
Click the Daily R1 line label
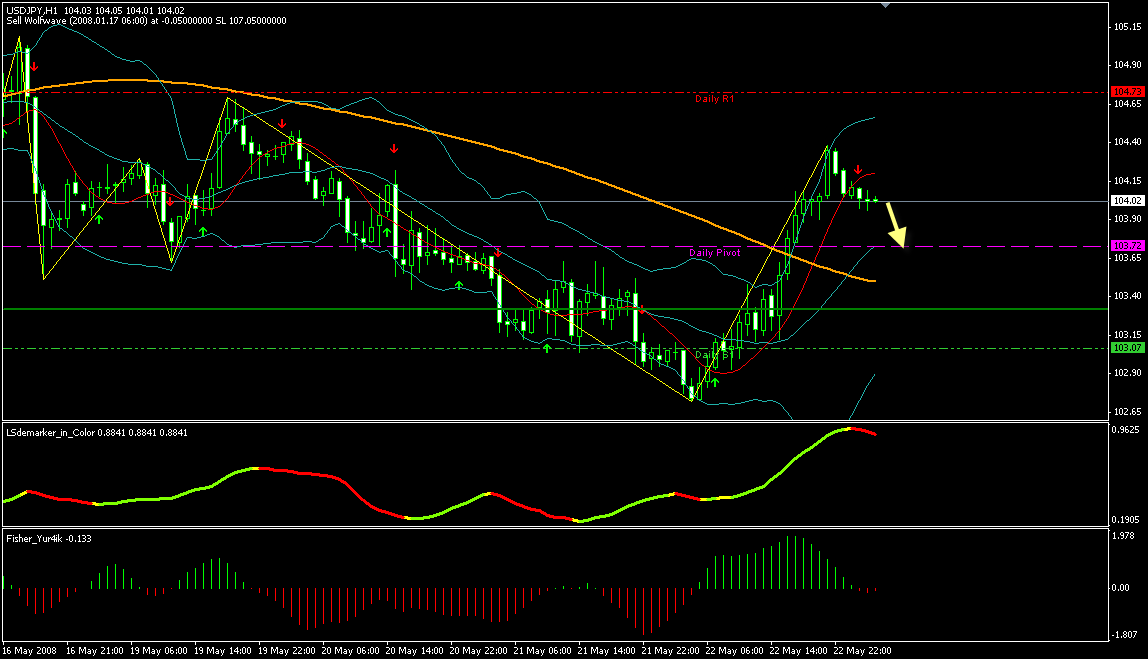[715, 99]
